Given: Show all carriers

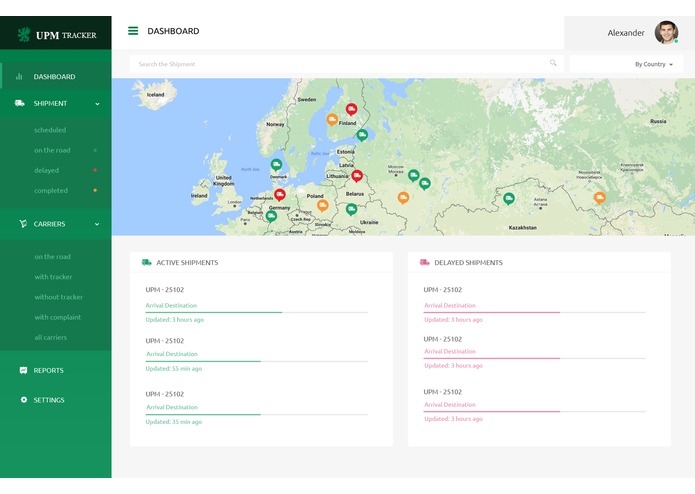Looking at the screenshot, I should (x=51, y=337).
